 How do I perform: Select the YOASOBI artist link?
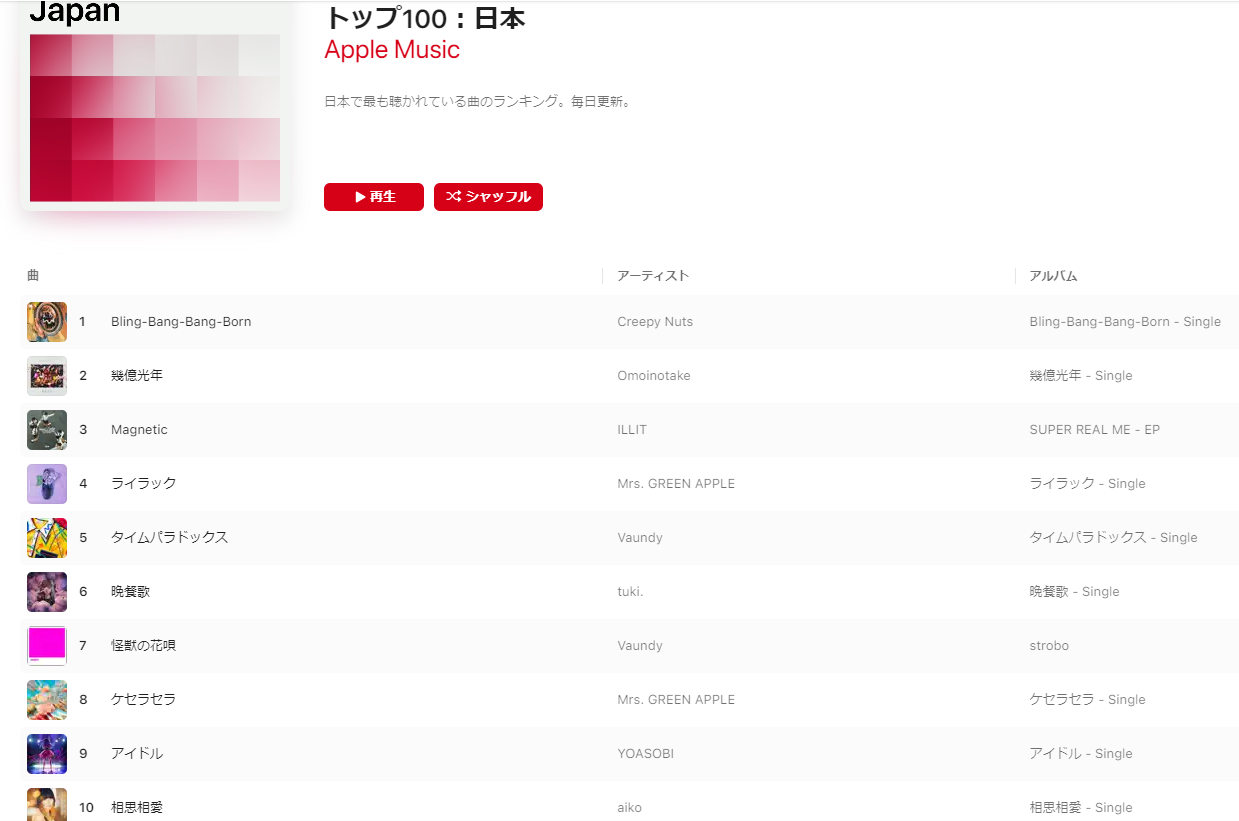click(x=645, y=754)
